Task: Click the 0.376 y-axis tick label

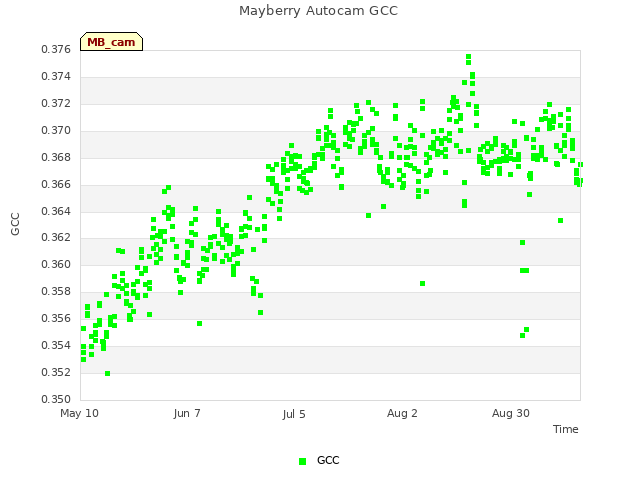Action: 56,49
